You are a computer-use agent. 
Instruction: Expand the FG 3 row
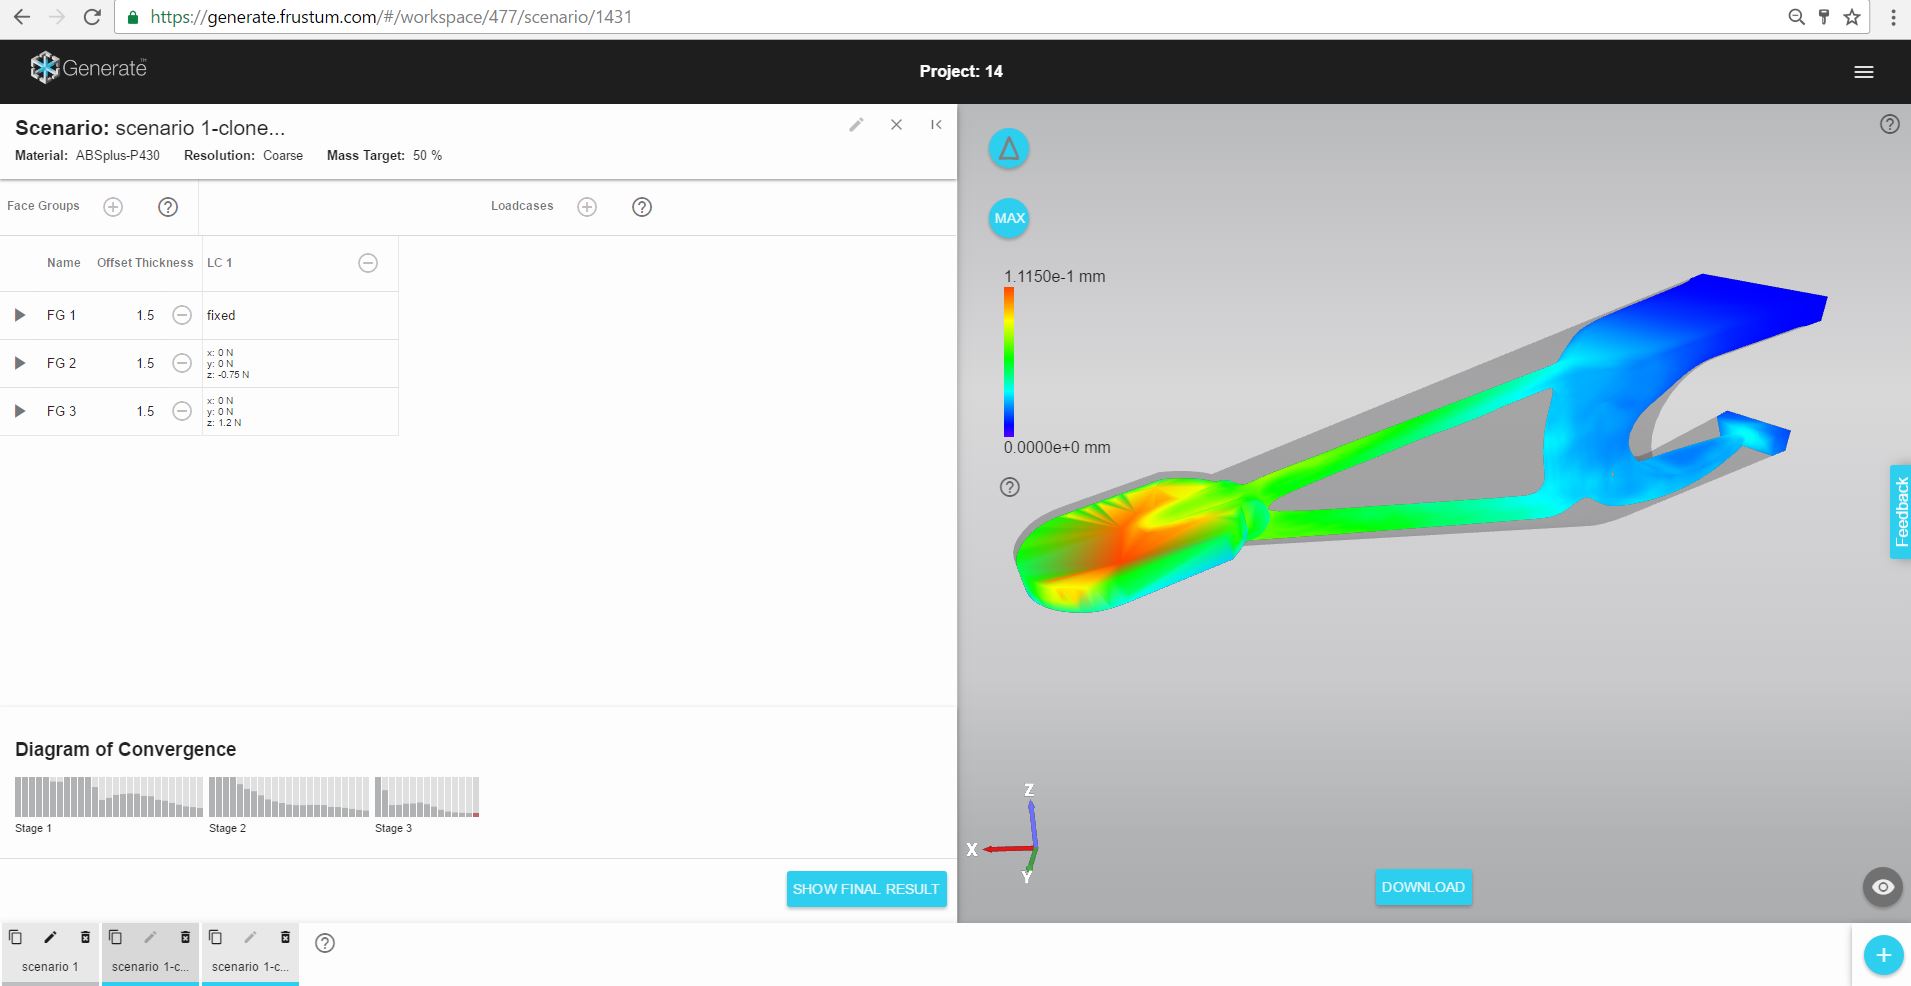pyautogui.click(x=19, y=411)
